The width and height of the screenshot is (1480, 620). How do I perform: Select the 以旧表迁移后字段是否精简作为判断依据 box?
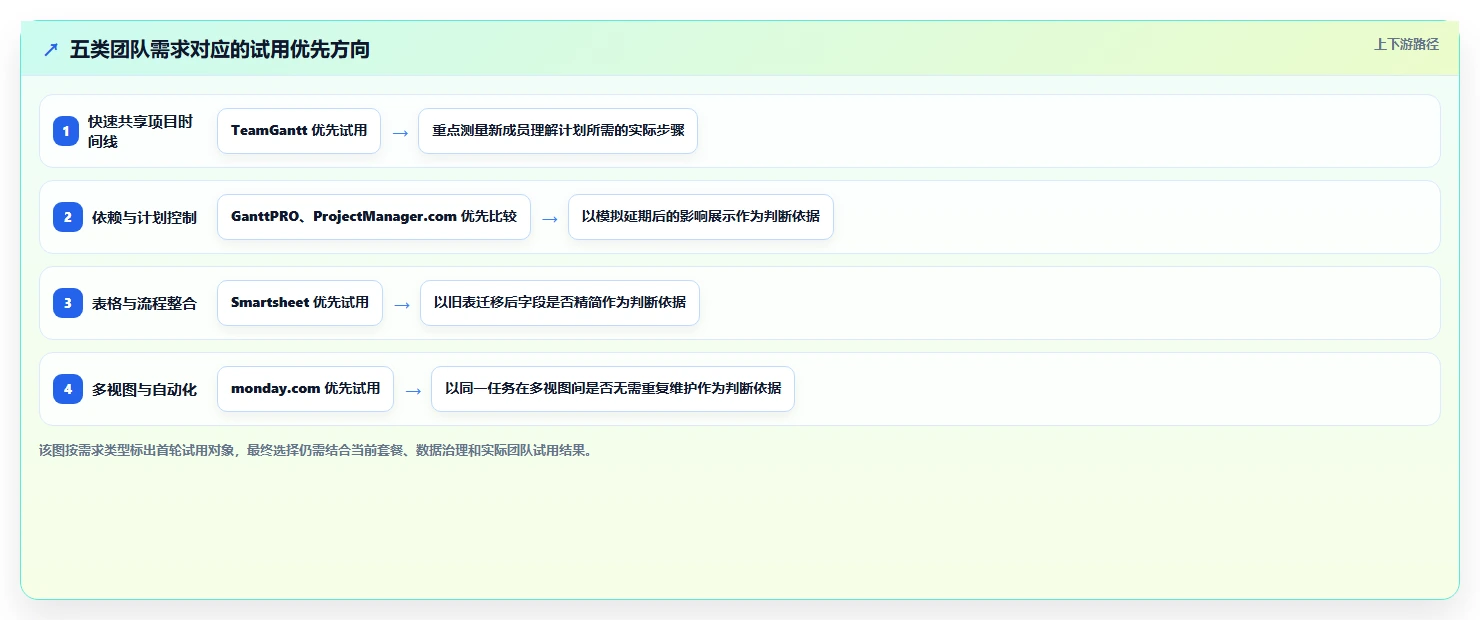pyautogui.click(x=560, y=303)
